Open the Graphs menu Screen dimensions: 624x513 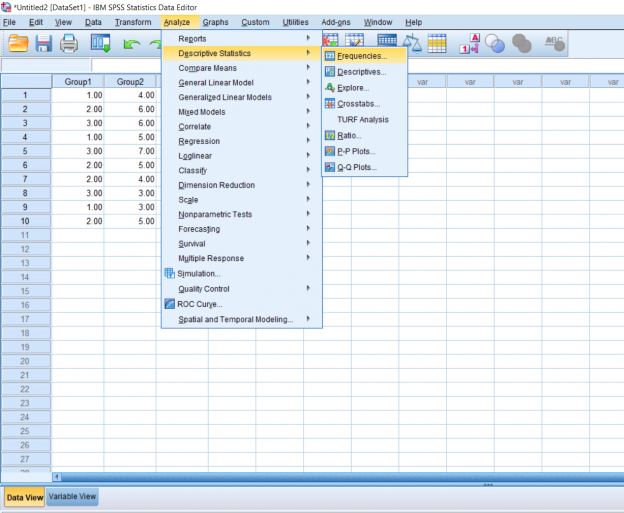215,22
